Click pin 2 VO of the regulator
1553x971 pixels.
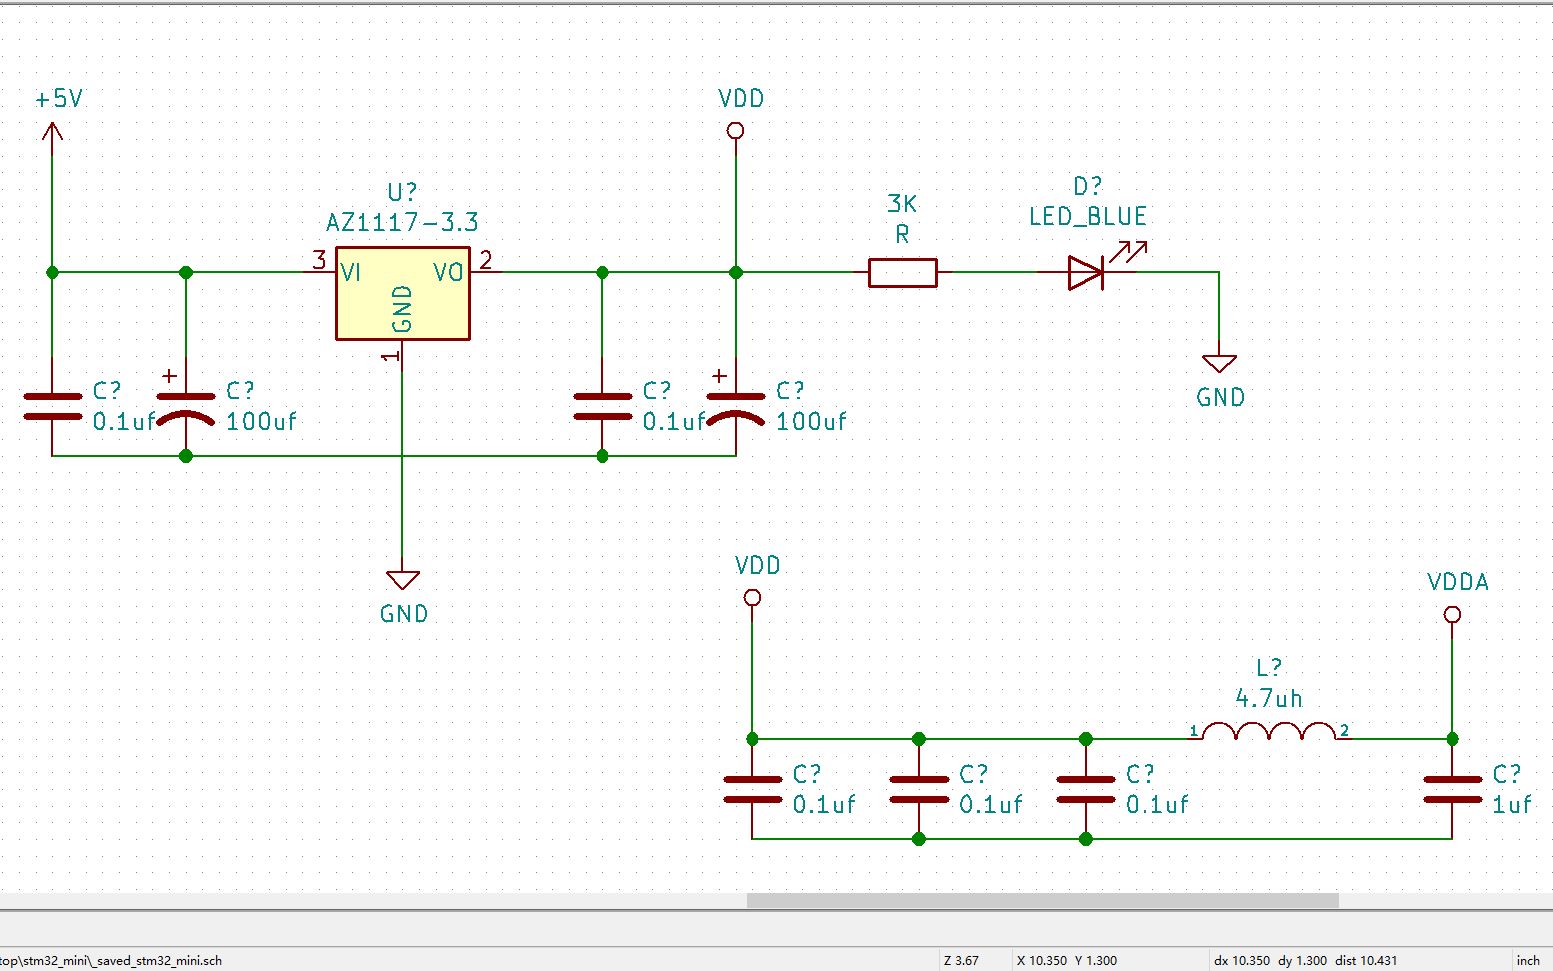(485, 271)
